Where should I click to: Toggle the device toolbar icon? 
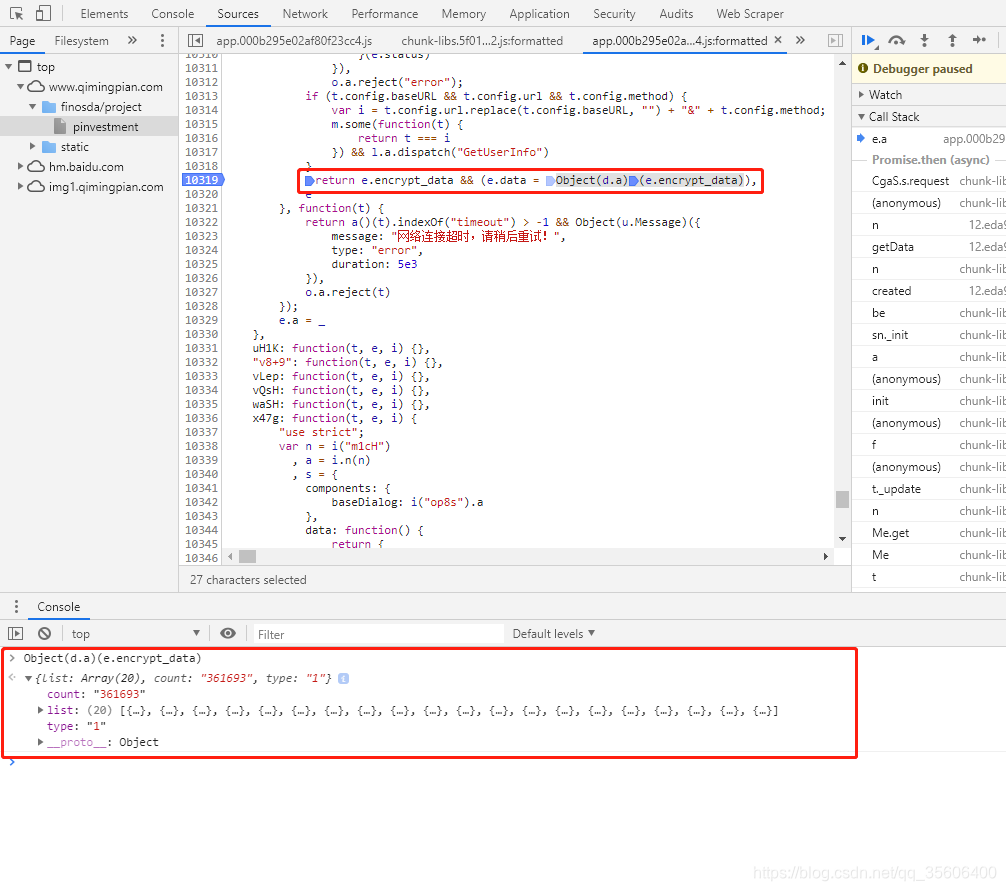(43, 13)
